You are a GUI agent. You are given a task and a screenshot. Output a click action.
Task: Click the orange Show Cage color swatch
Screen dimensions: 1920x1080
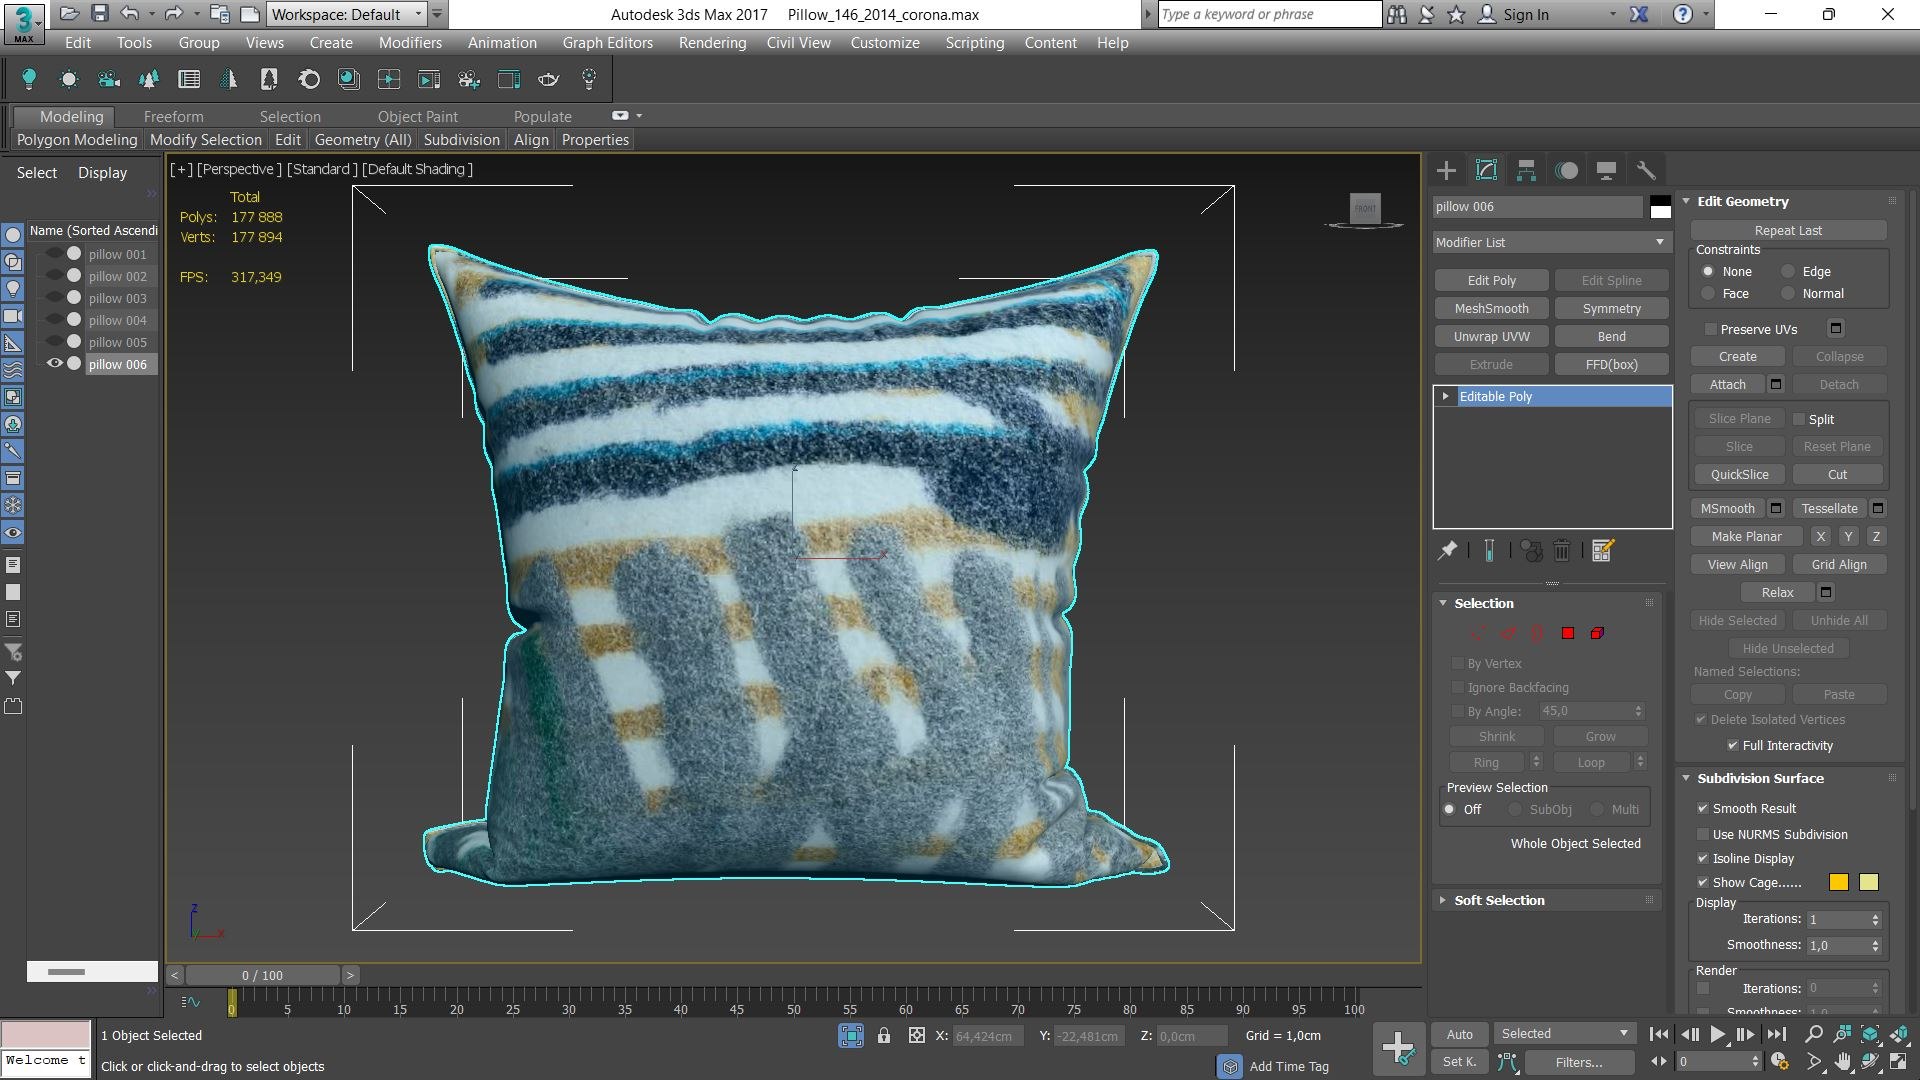(x=1838, y=882)
